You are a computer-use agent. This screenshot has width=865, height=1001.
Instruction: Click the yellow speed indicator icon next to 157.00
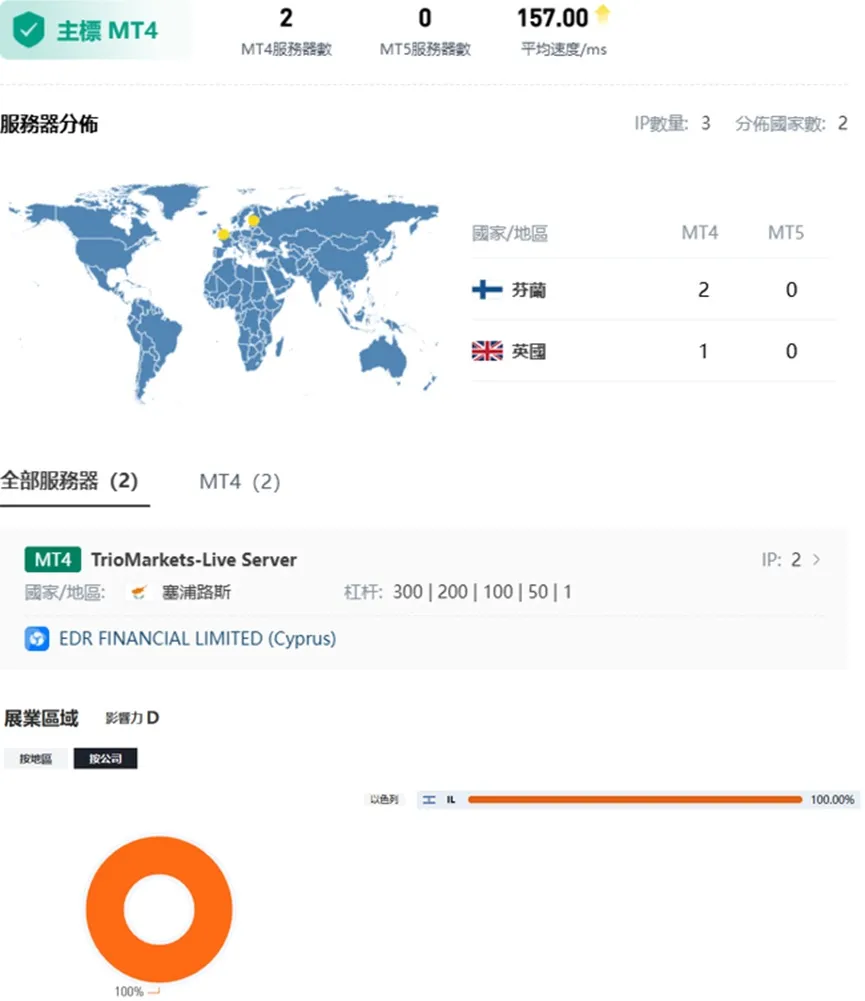(x=602, y=13)
